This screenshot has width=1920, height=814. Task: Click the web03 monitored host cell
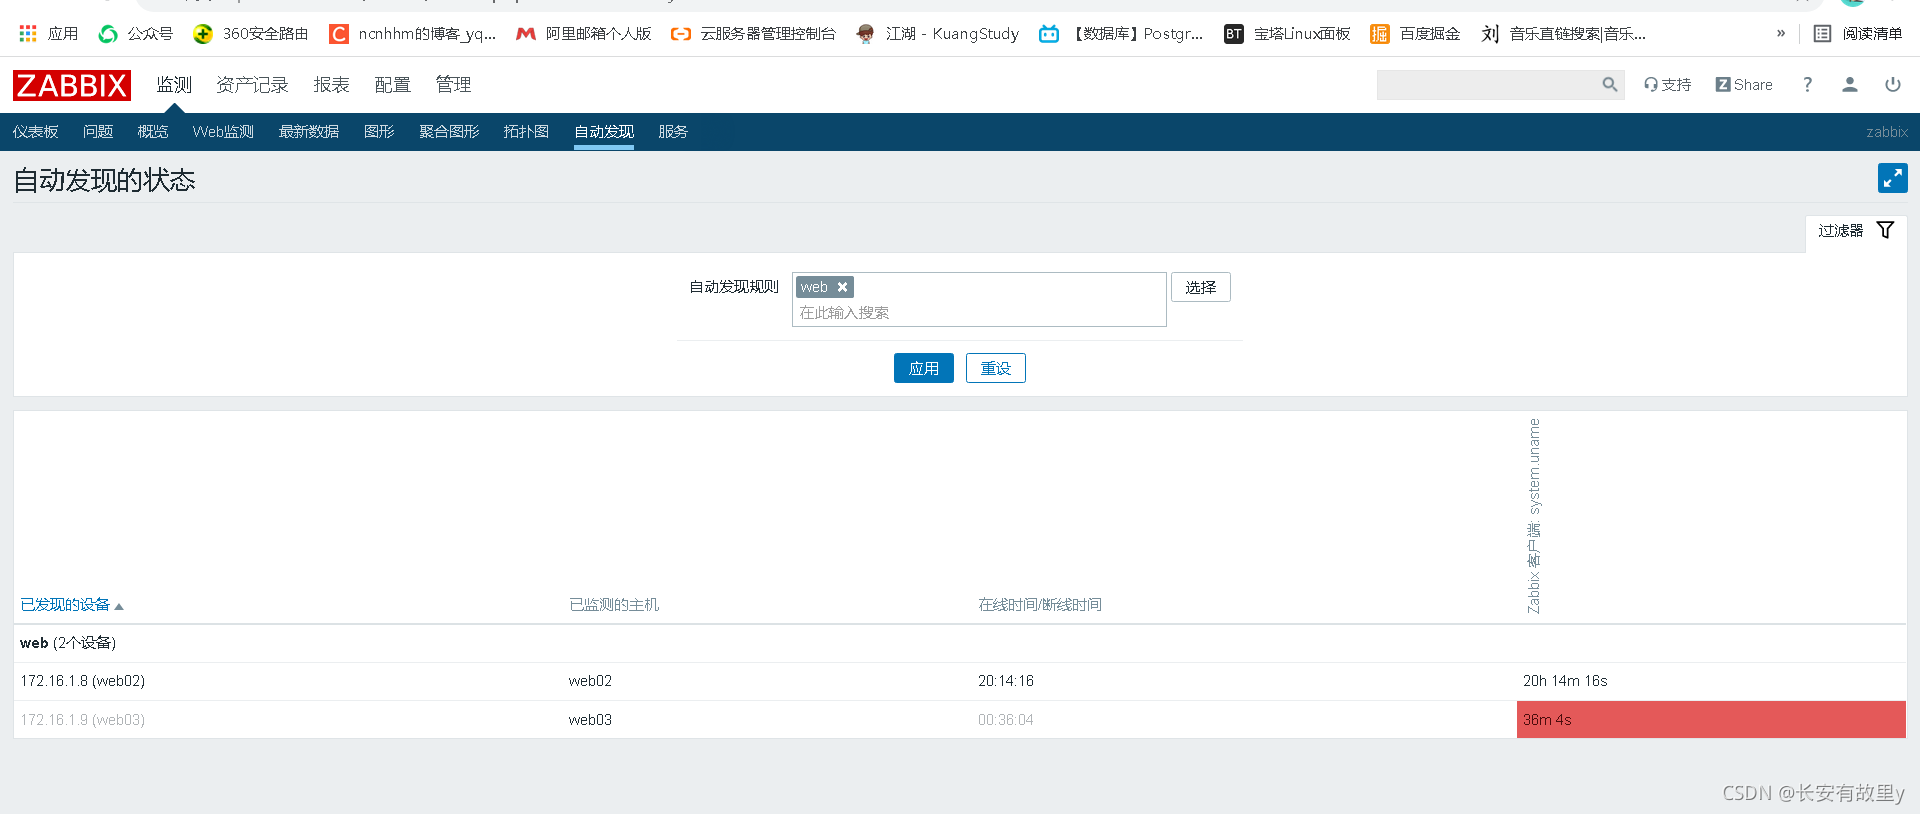(x=590, y=720)
